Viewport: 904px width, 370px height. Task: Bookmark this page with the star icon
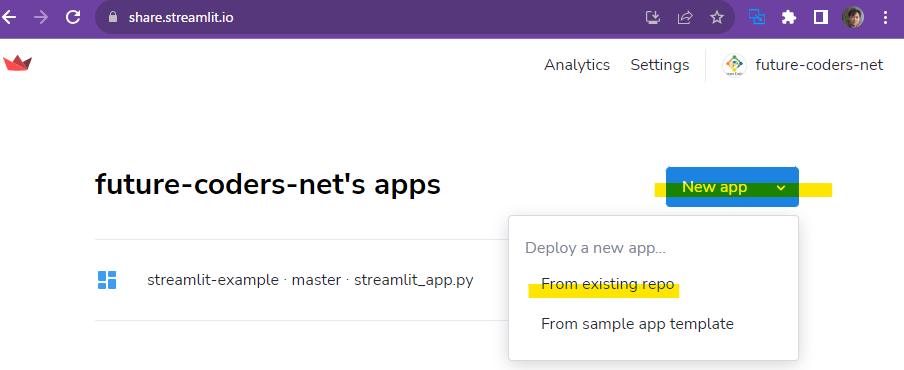click(717, 18)
